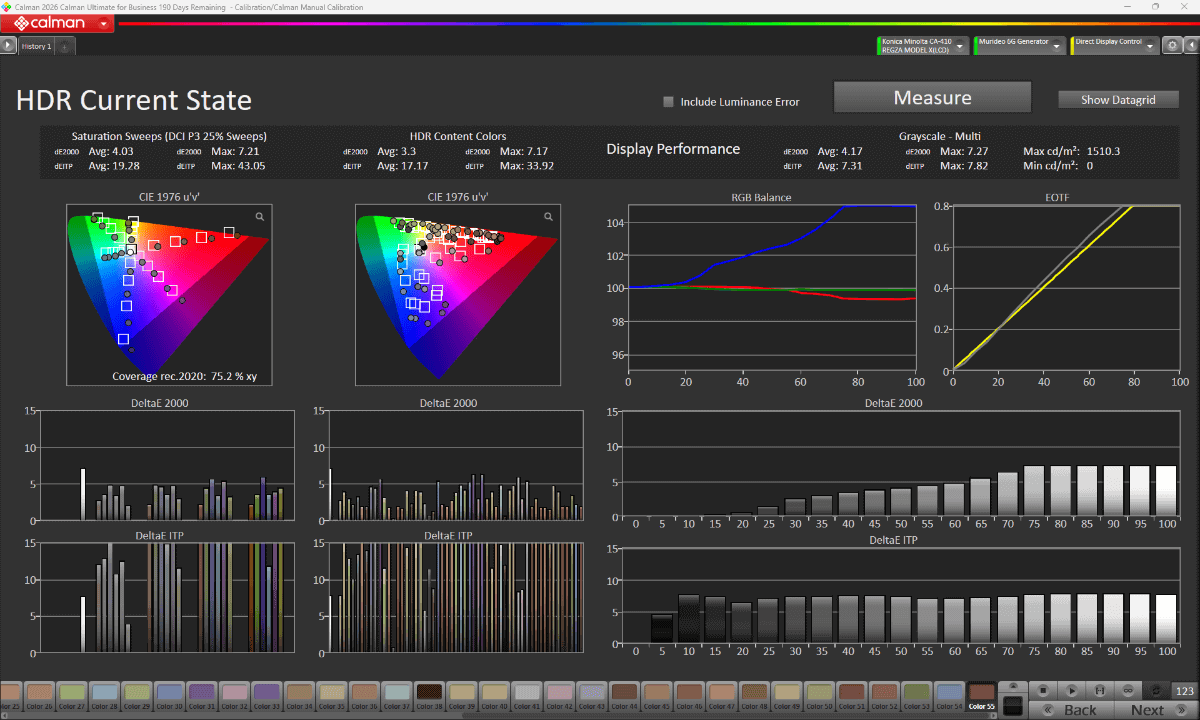Click the Back navigation button
Image resolution: width=1200 pixels, height=720 pixels.
(1073, 710)
